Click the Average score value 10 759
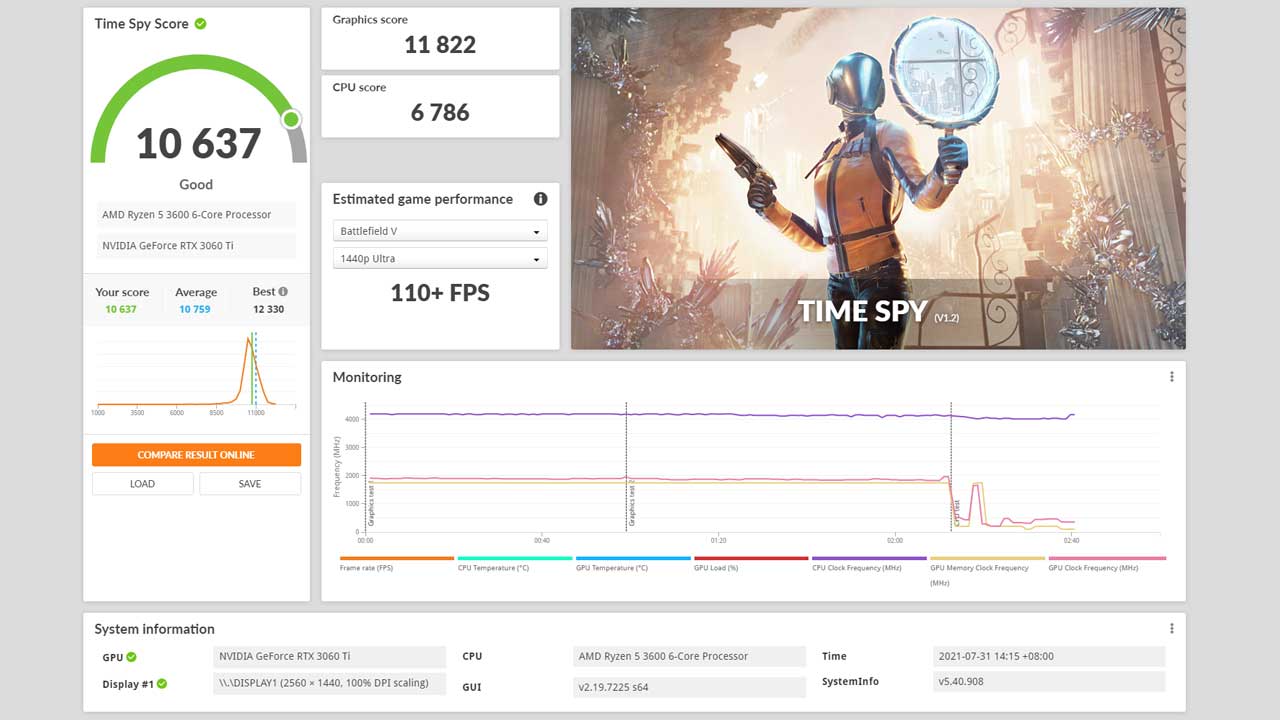Screen dimensions: 1280x720 (x=195, y=309)
